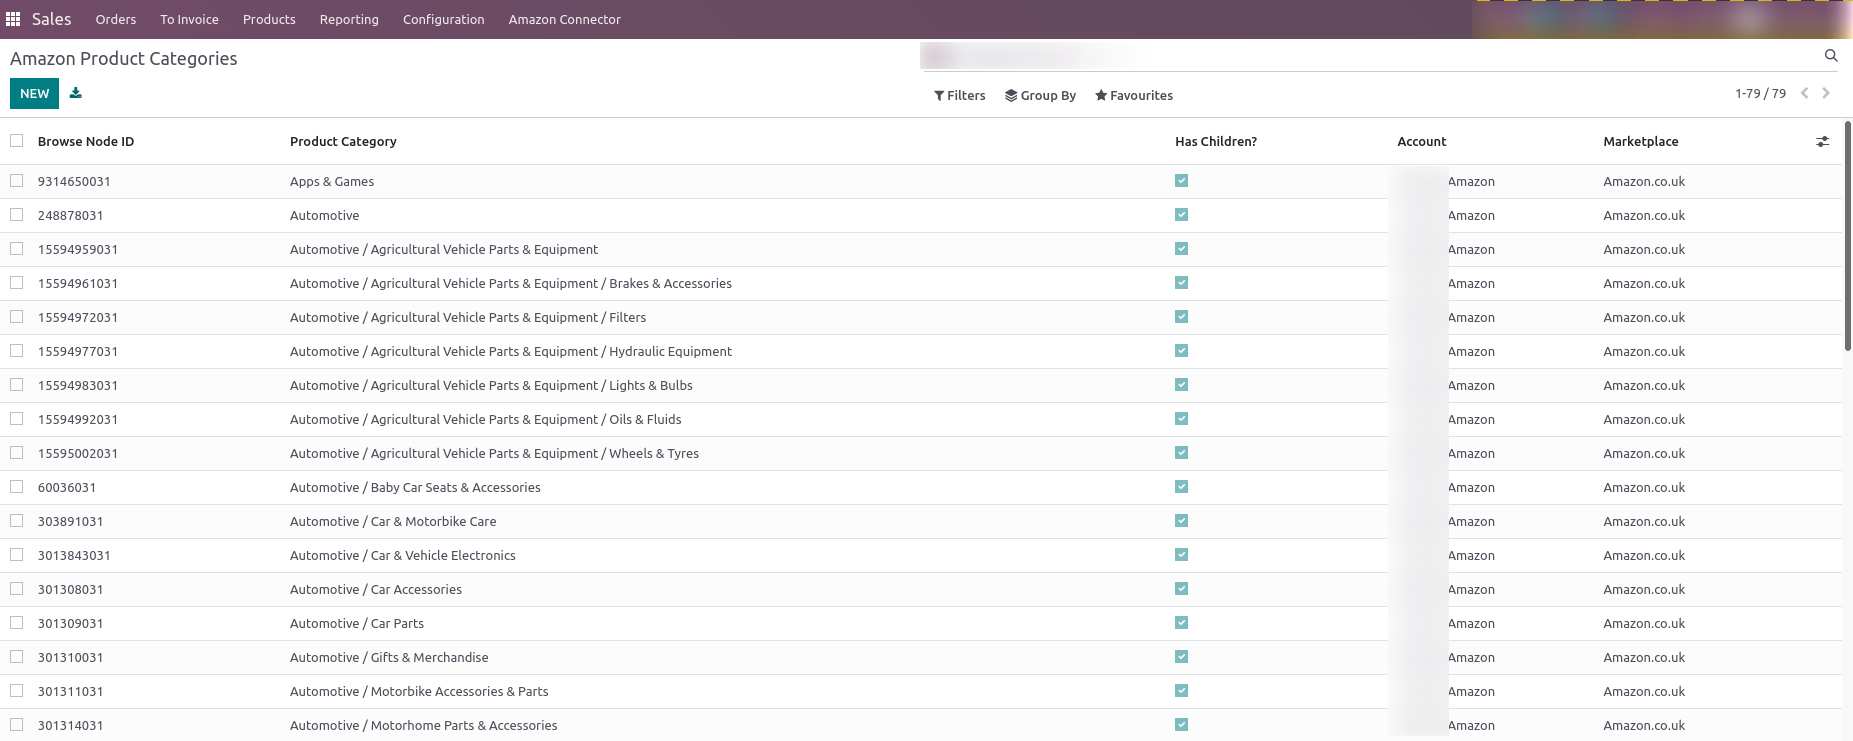Viewport: 1853px width, 741px height.
Task: Open the Amazon Connector menu
Action: (564, 19)
